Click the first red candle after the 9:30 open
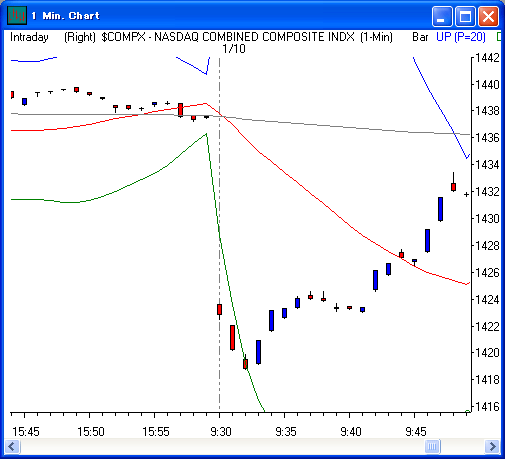Screen dimensions: 505x459 tap(219, 309)
